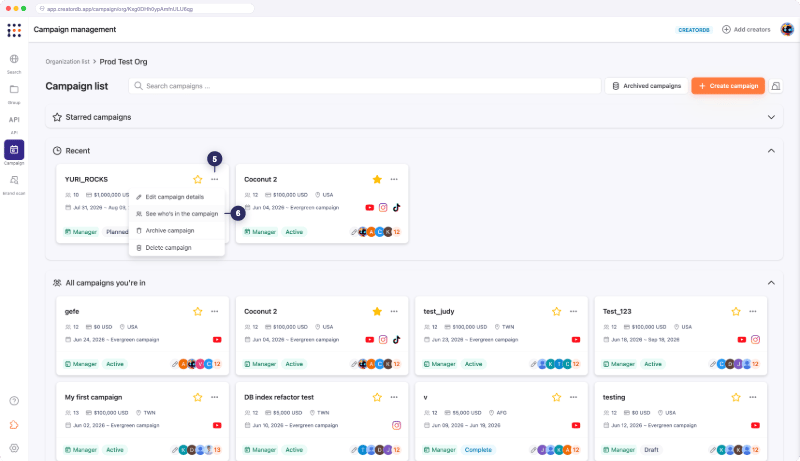Open three-dot menu on Test_123 card
Viewport: 800px width, 461px height.
click(x=753, y=312)
